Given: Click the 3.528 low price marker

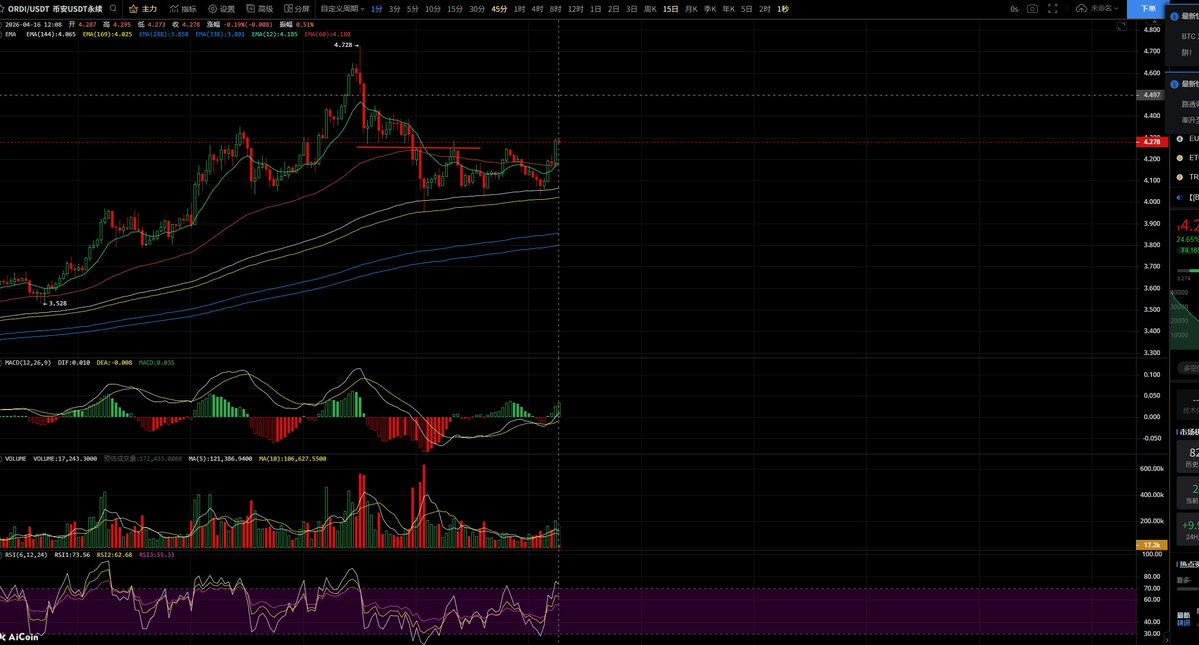Looking at the screenshot, I should [x=57, y=303].
